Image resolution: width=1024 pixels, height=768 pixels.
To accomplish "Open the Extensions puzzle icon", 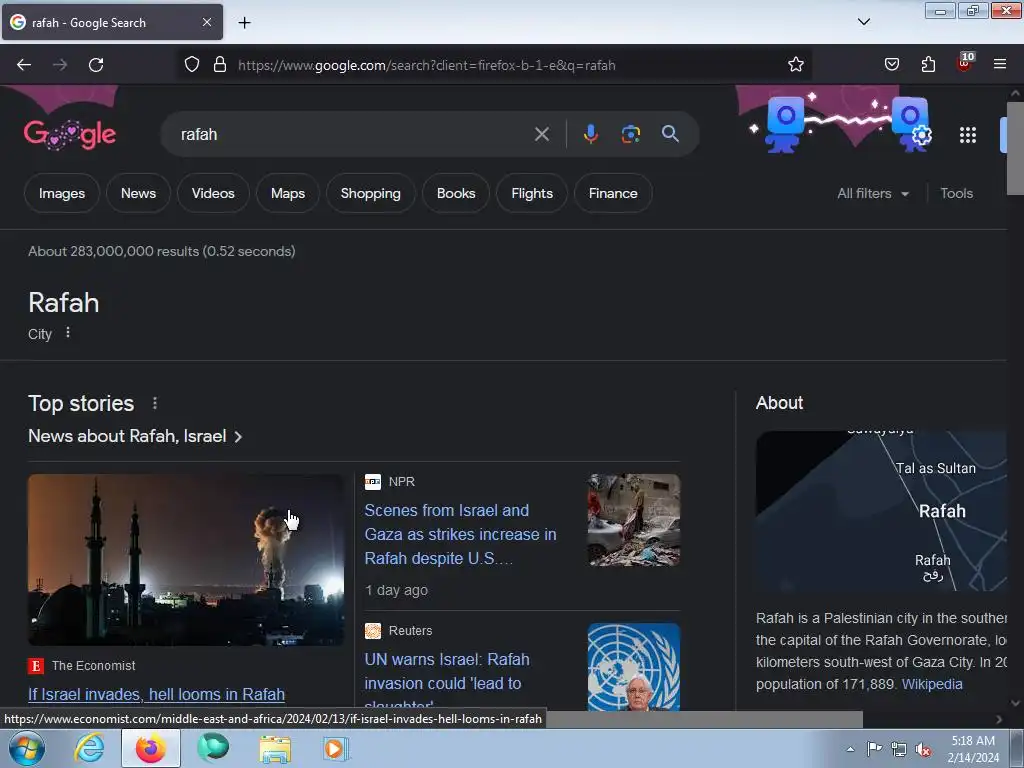I will point(928,64).
